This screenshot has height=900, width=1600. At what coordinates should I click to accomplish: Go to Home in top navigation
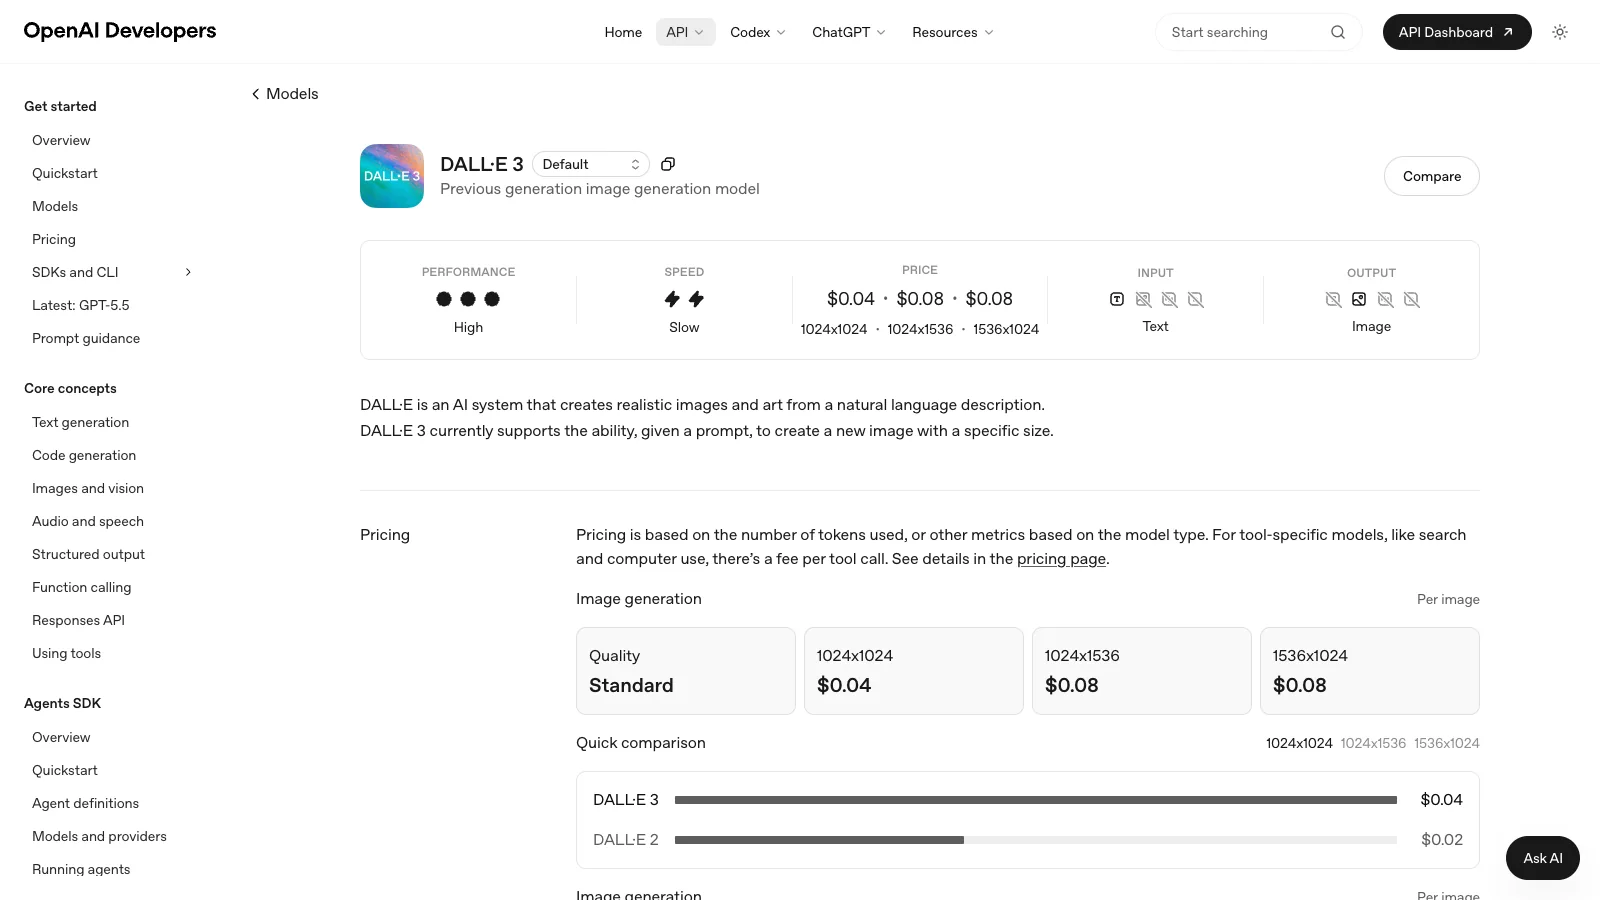point(623,32)
